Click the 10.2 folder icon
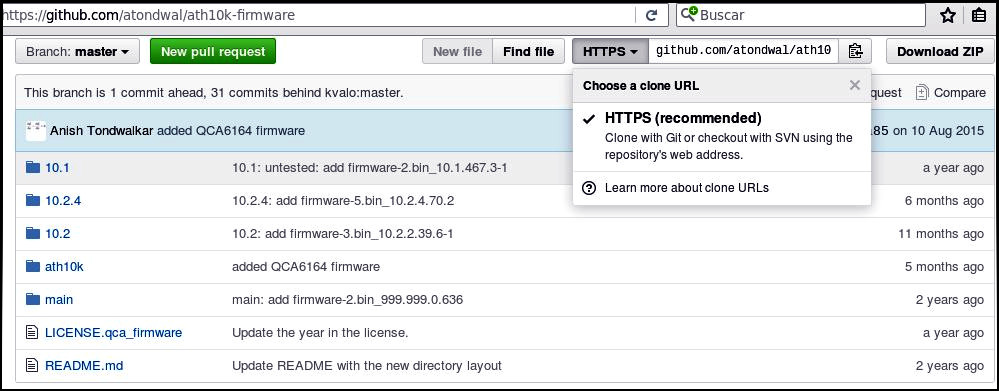 click(x=32, y=234)
